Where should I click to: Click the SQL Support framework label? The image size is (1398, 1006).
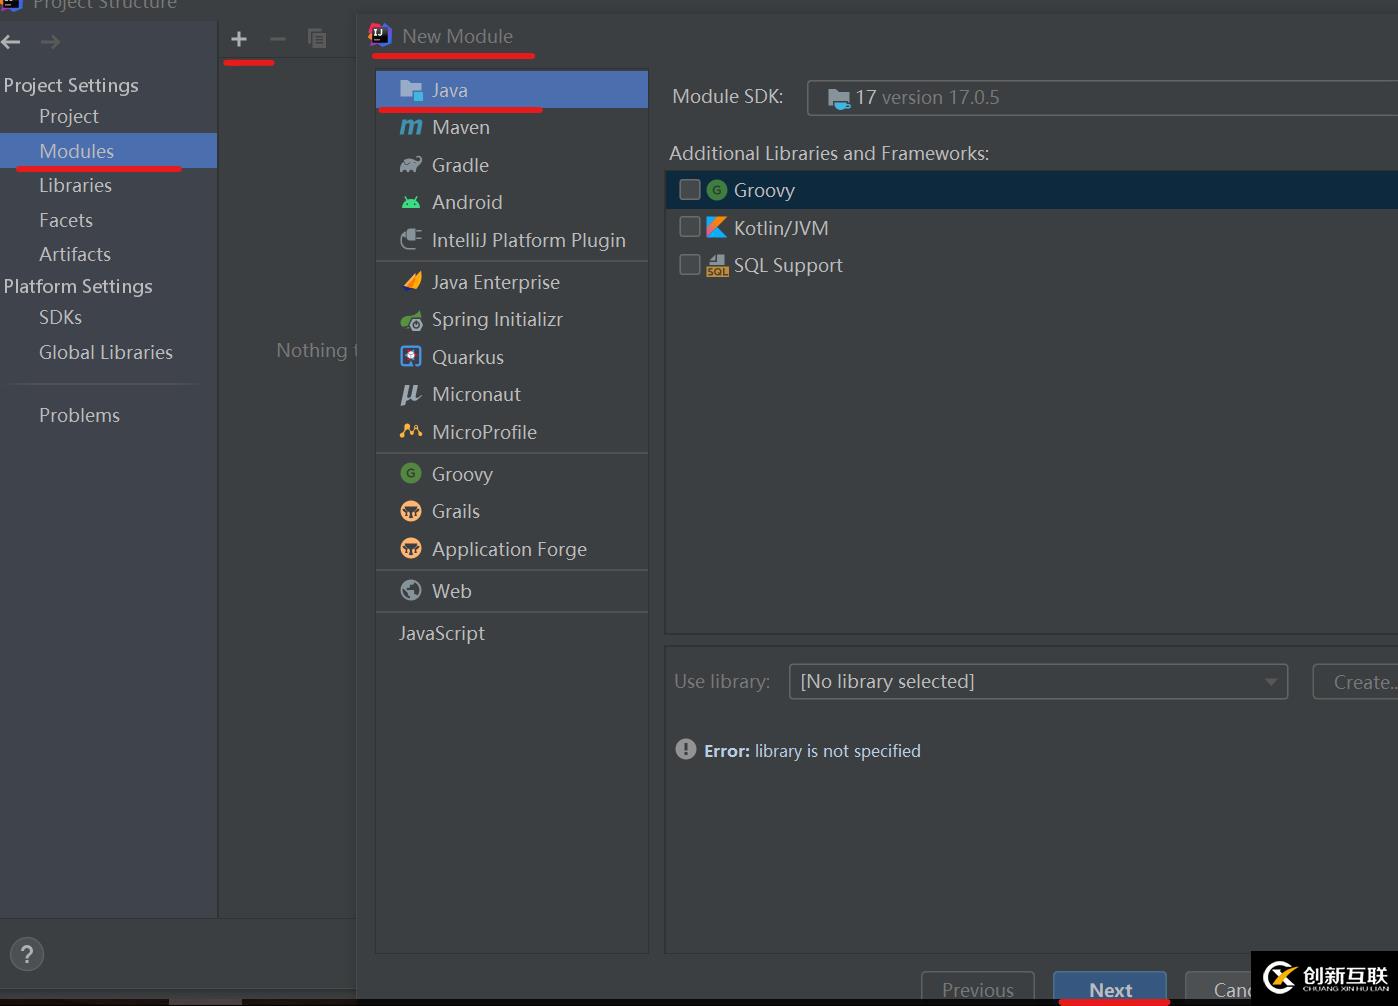[788, 265]
